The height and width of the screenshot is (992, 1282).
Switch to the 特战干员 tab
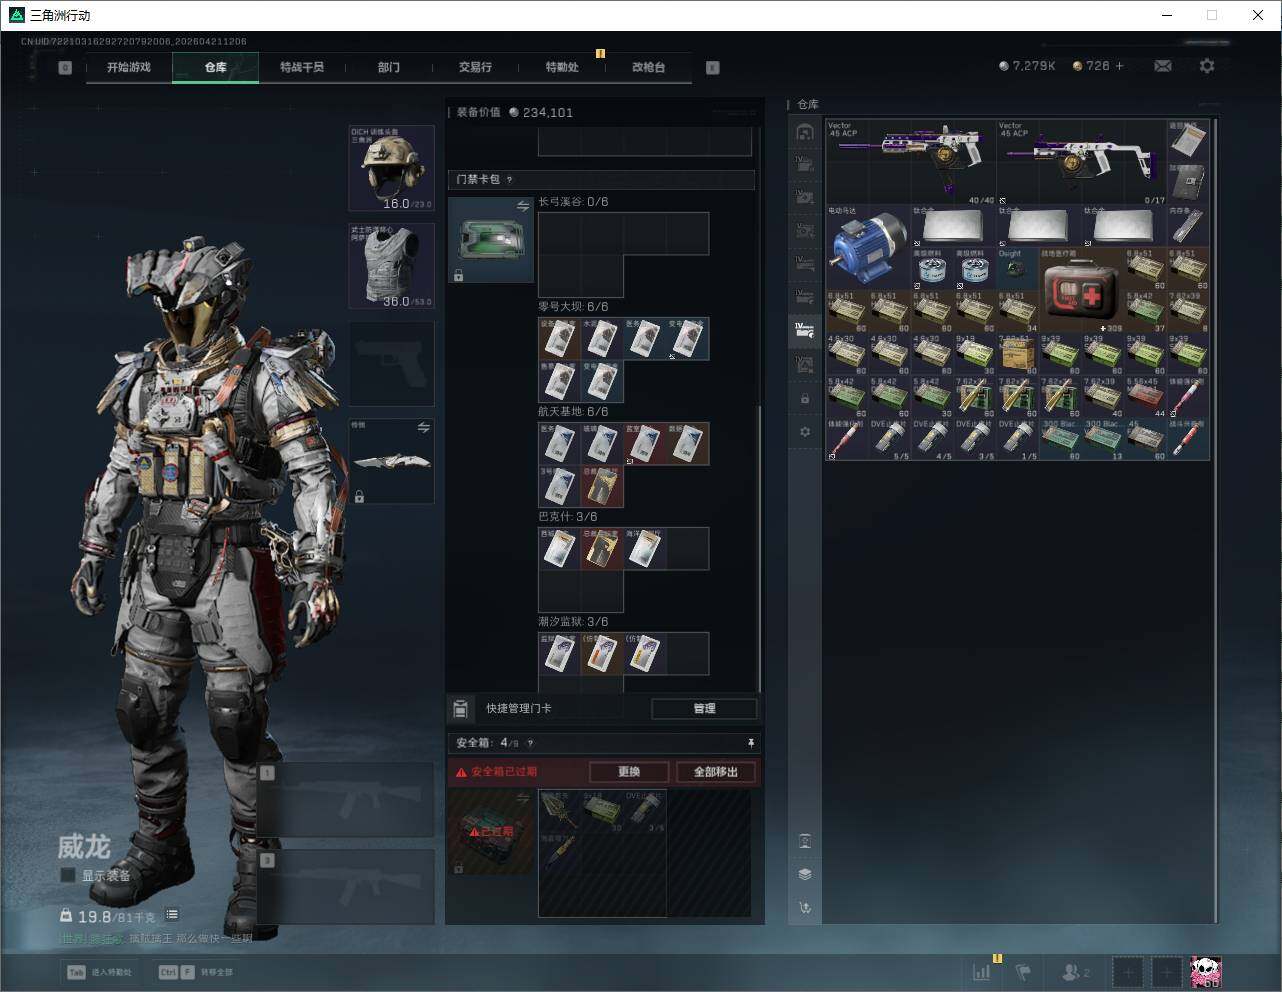[302, 67]
